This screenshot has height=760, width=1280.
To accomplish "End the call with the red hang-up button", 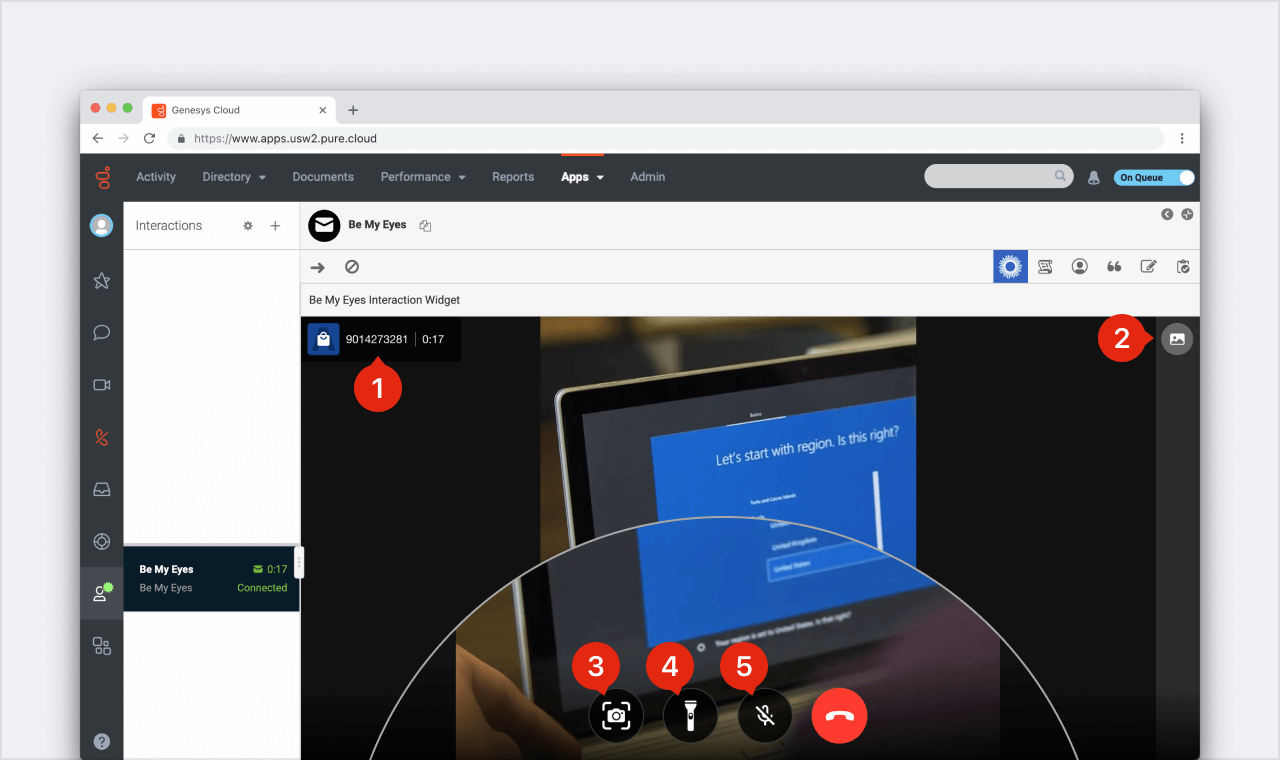I will point(839,715).
